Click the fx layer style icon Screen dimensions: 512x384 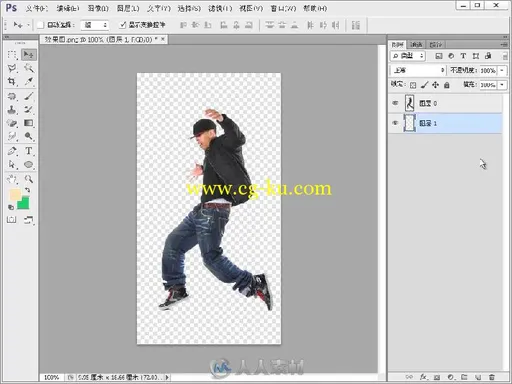(x=423, y=377)
